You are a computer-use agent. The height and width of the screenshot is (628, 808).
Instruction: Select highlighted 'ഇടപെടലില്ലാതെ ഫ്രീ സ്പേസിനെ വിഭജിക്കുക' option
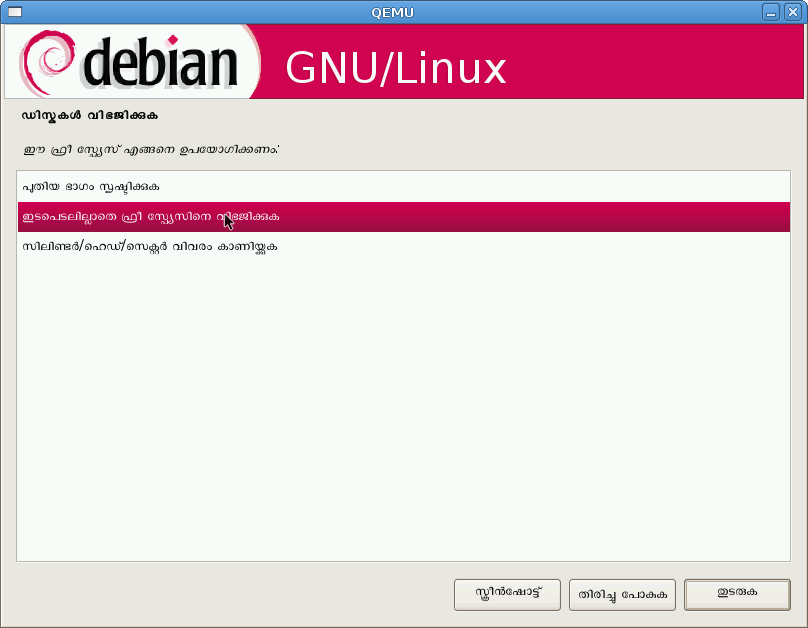pyautogui.click(x=151, y=216)
